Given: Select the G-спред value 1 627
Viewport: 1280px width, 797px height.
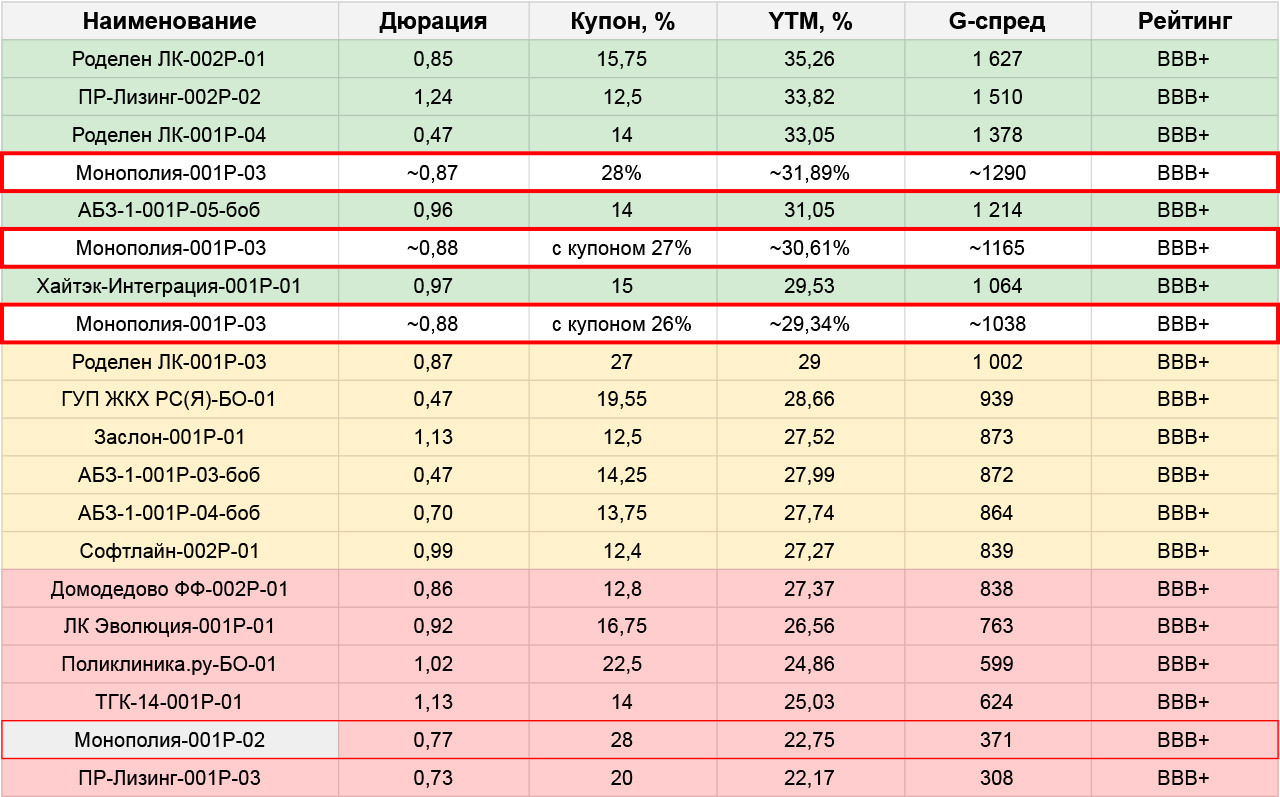Looking at the screenshot, I should point(997,59).
